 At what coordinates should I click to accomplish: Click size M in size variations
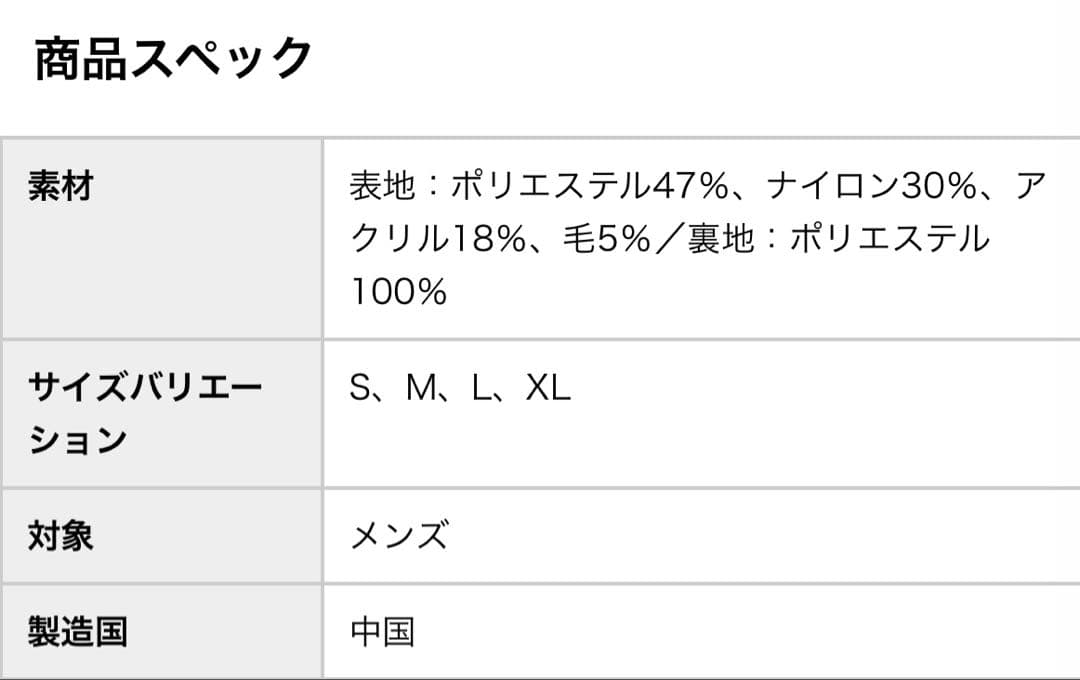coord(420,388)
